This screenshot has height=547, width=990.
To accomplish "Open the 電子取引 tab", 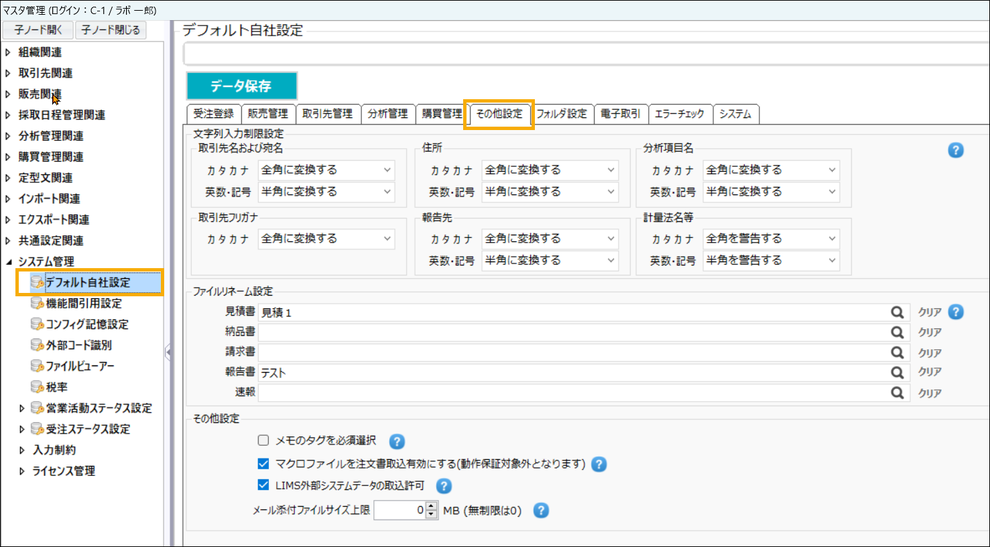I will click(x=620, y=114).
